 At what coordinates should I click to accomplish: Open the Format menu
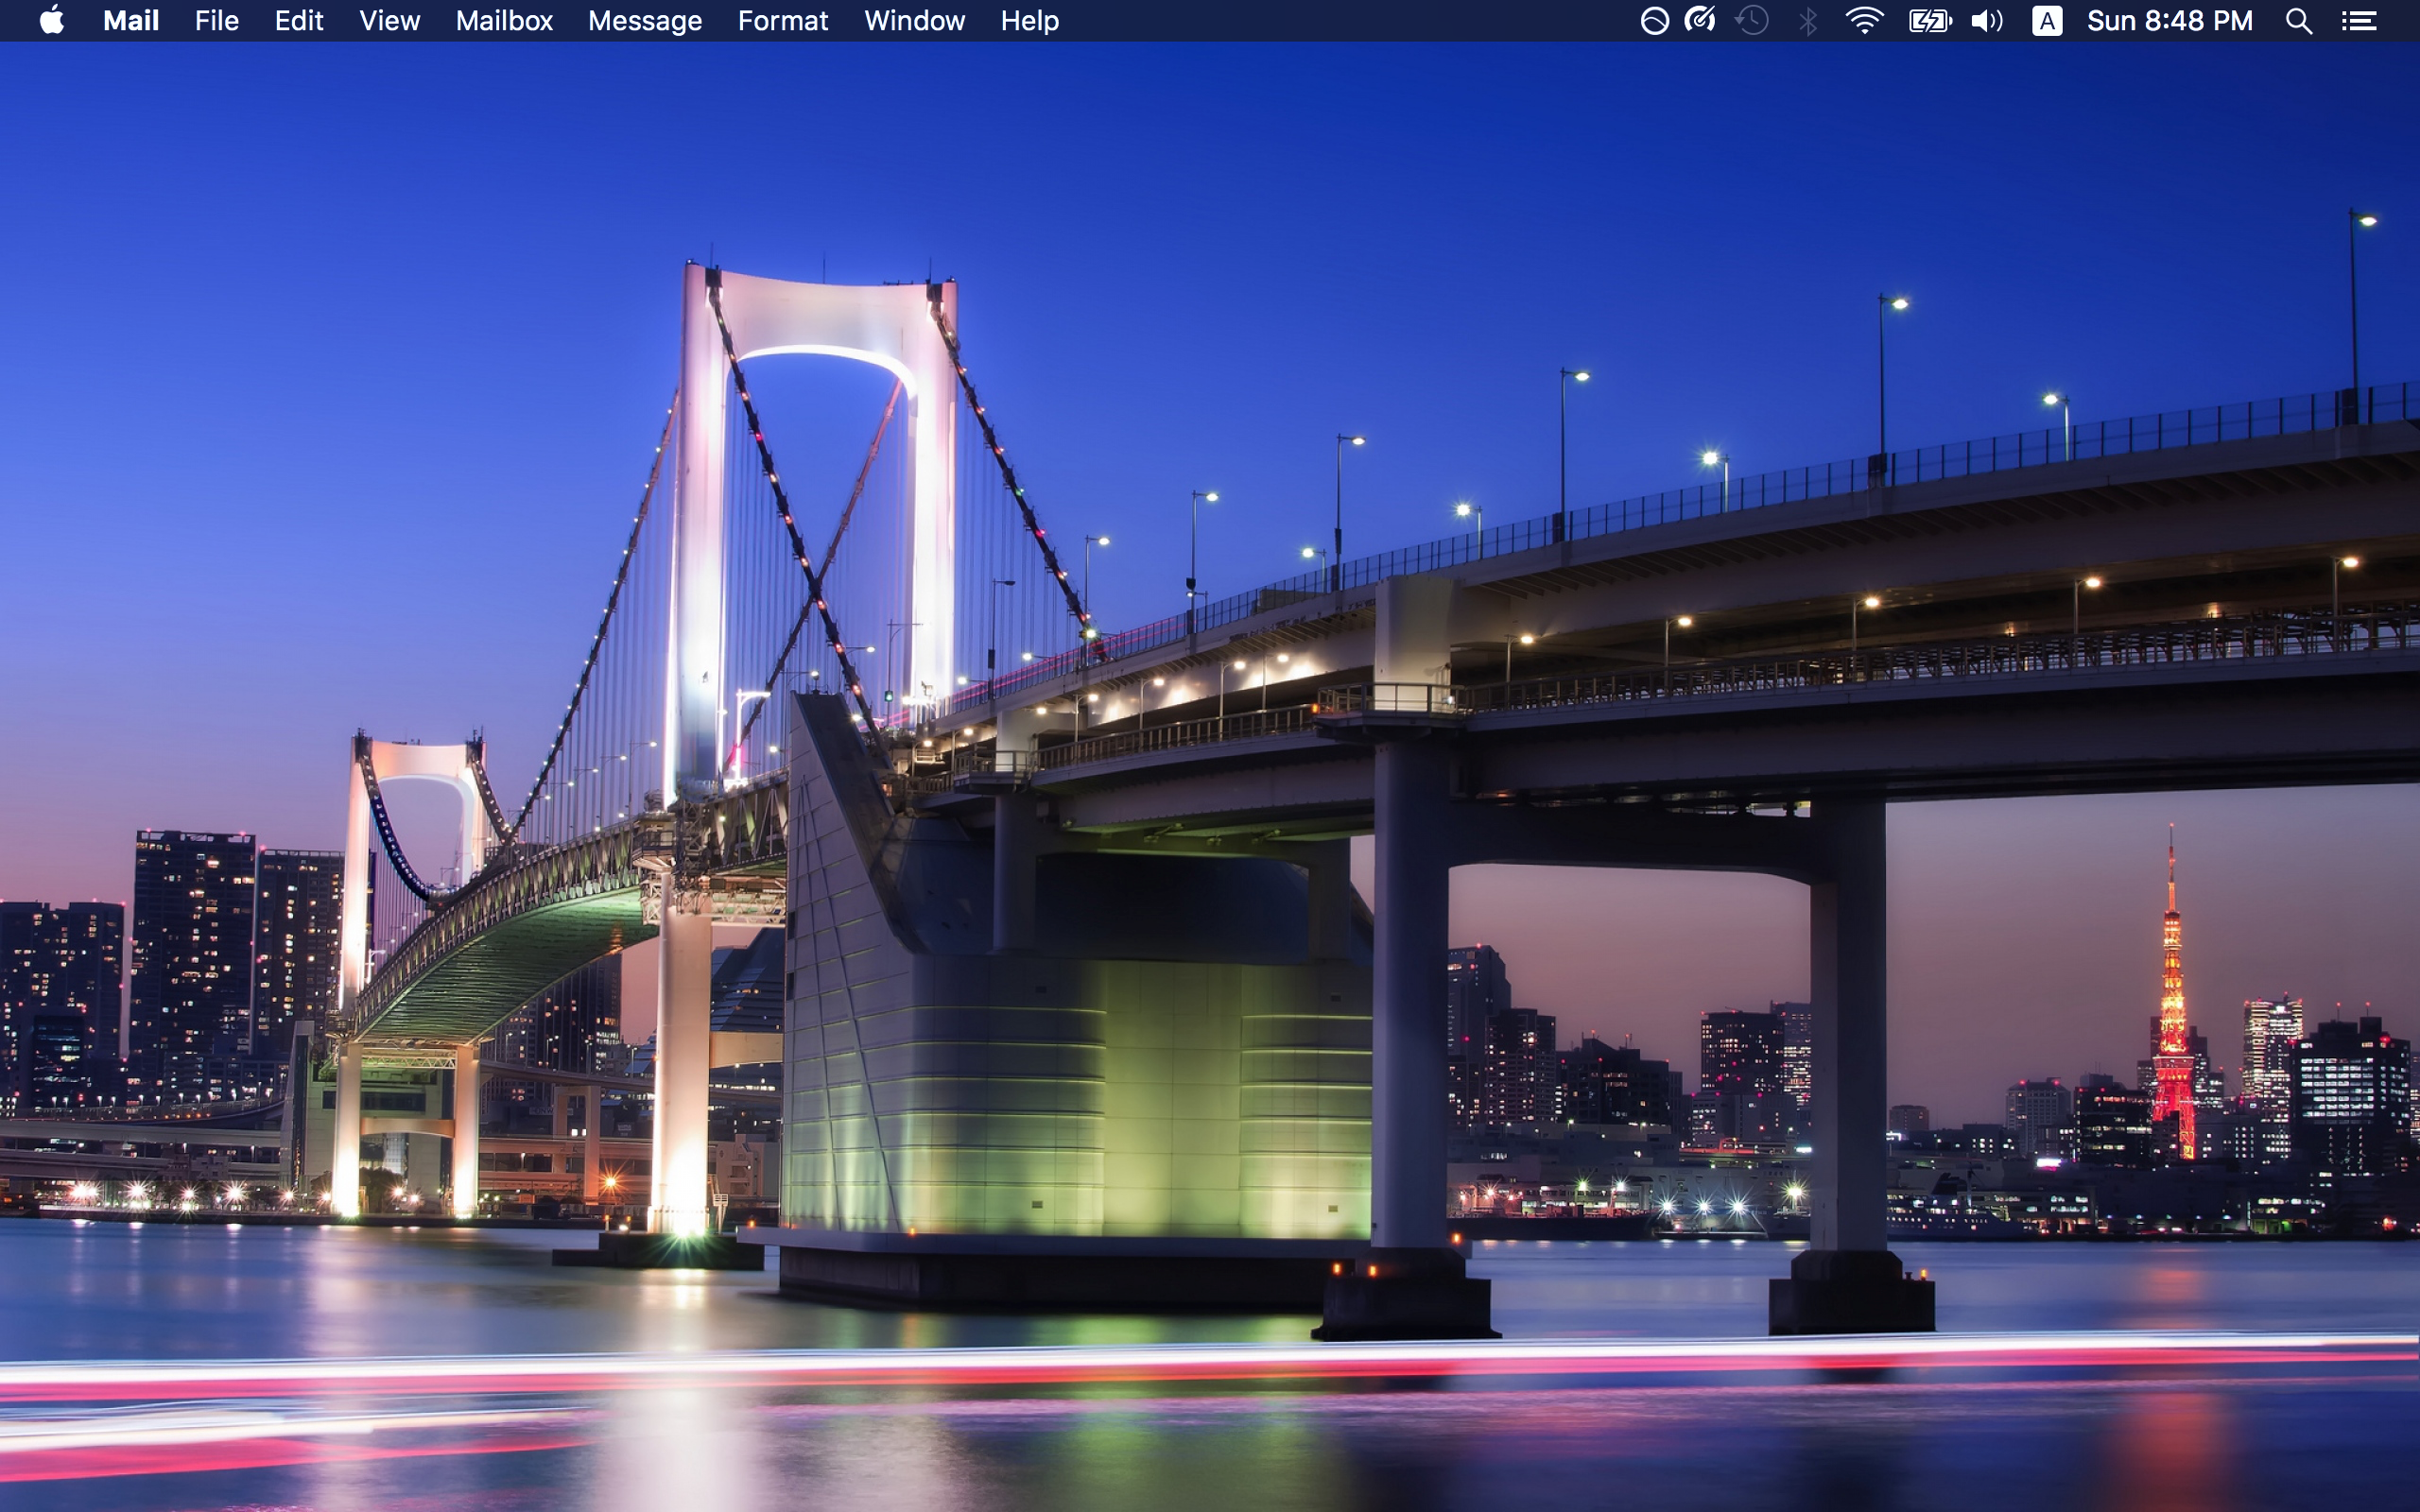(782, 20)
